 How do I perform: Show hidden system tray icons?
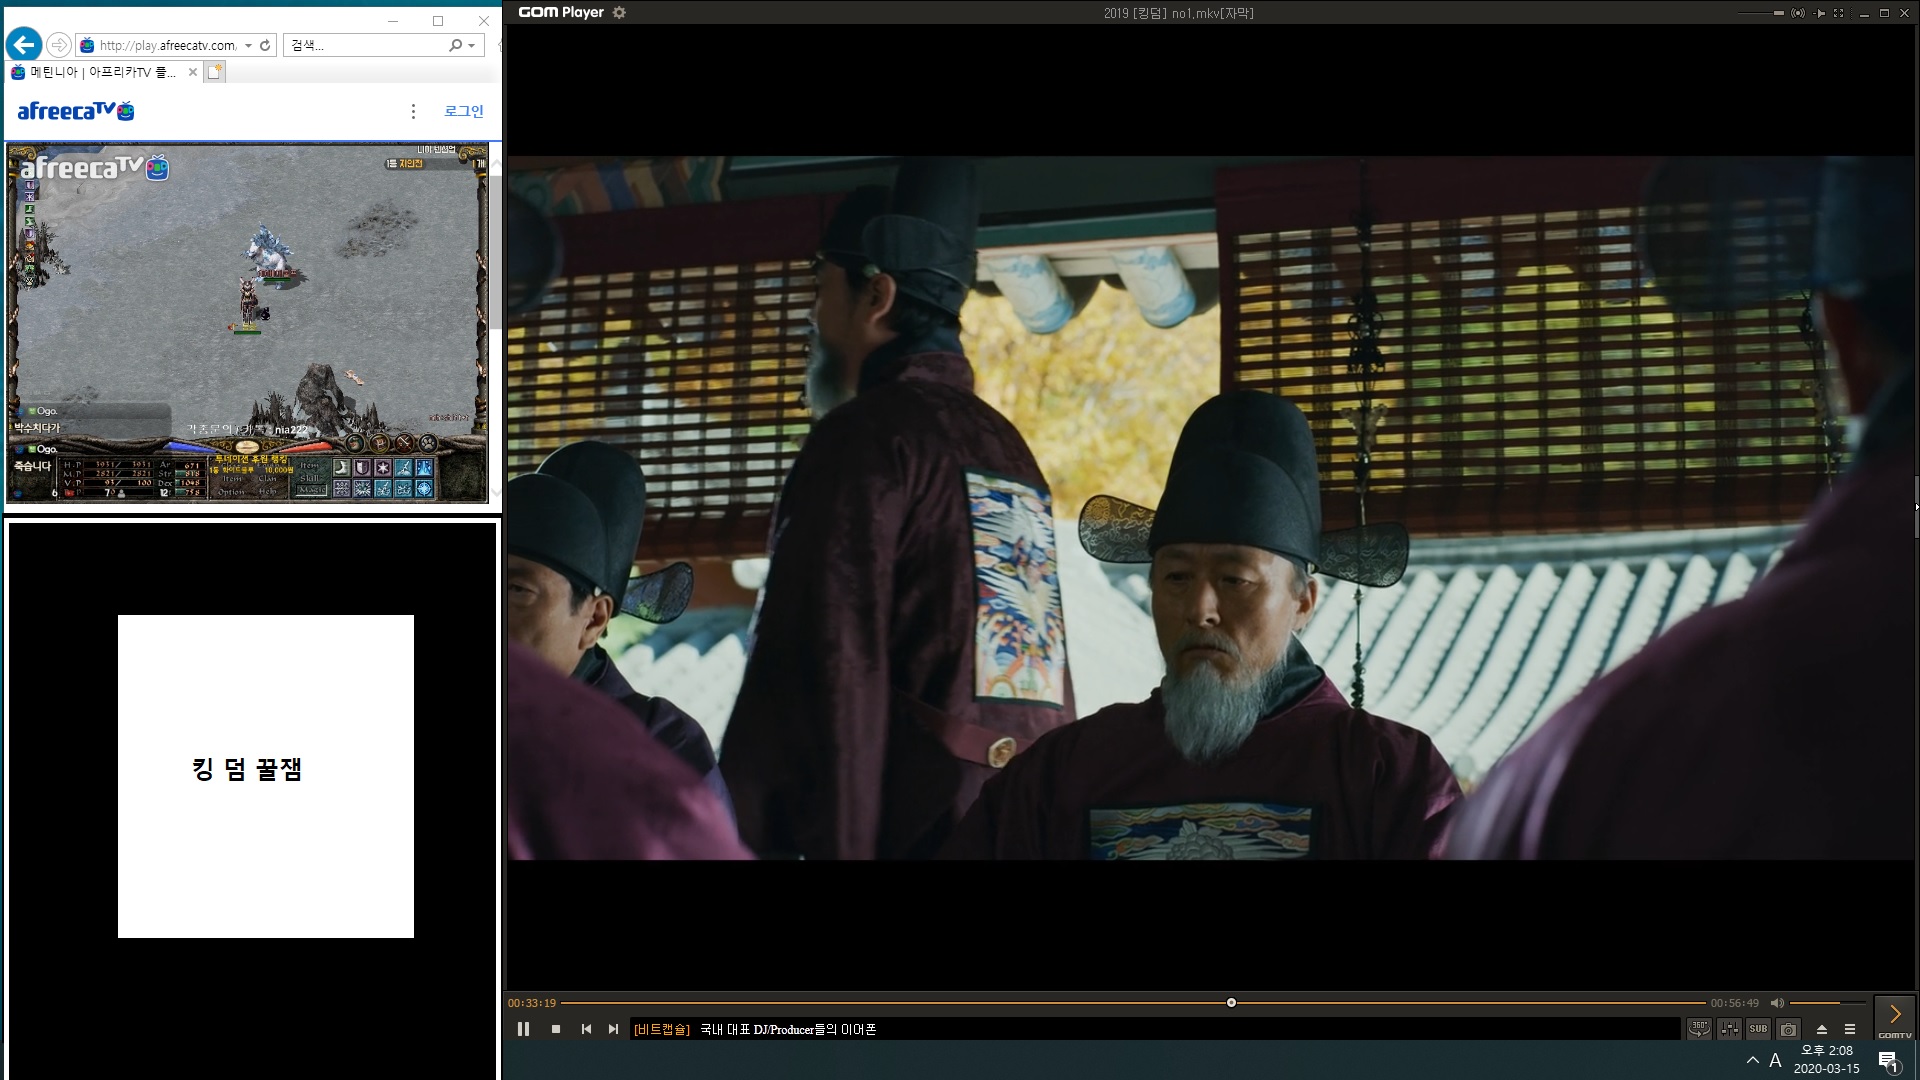pyautogui.click(x=1753, y=1060)
